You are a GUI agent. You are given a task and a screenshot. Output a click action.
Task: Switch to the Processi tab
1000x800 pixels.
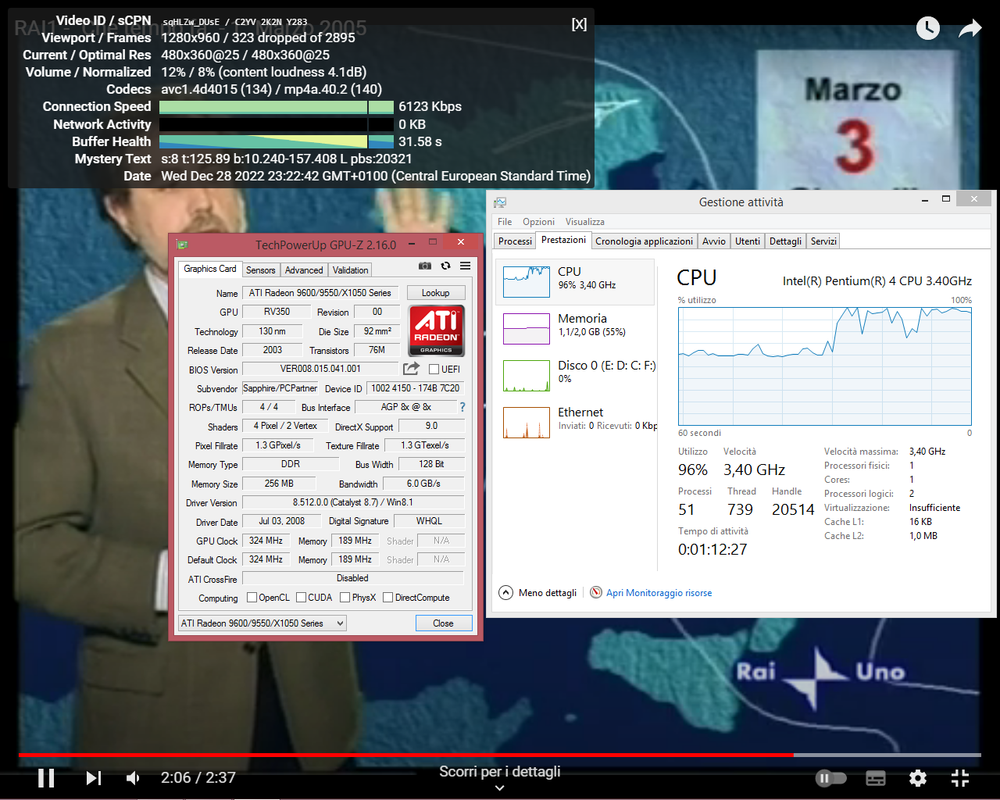click(x=515, y=241)
